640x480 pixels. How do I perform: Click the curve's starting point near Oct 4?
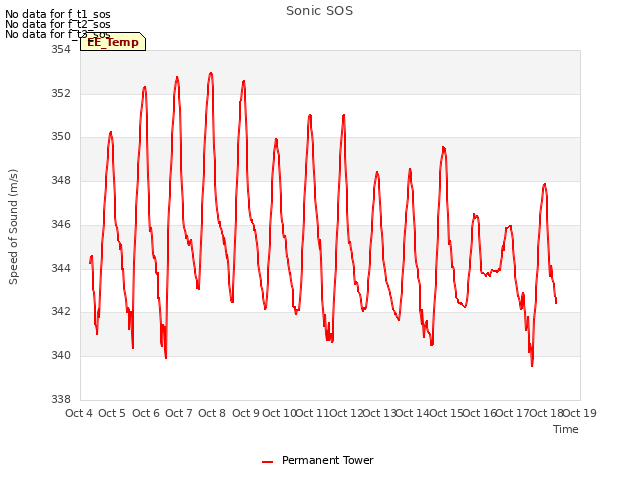[x=90, y=262]
